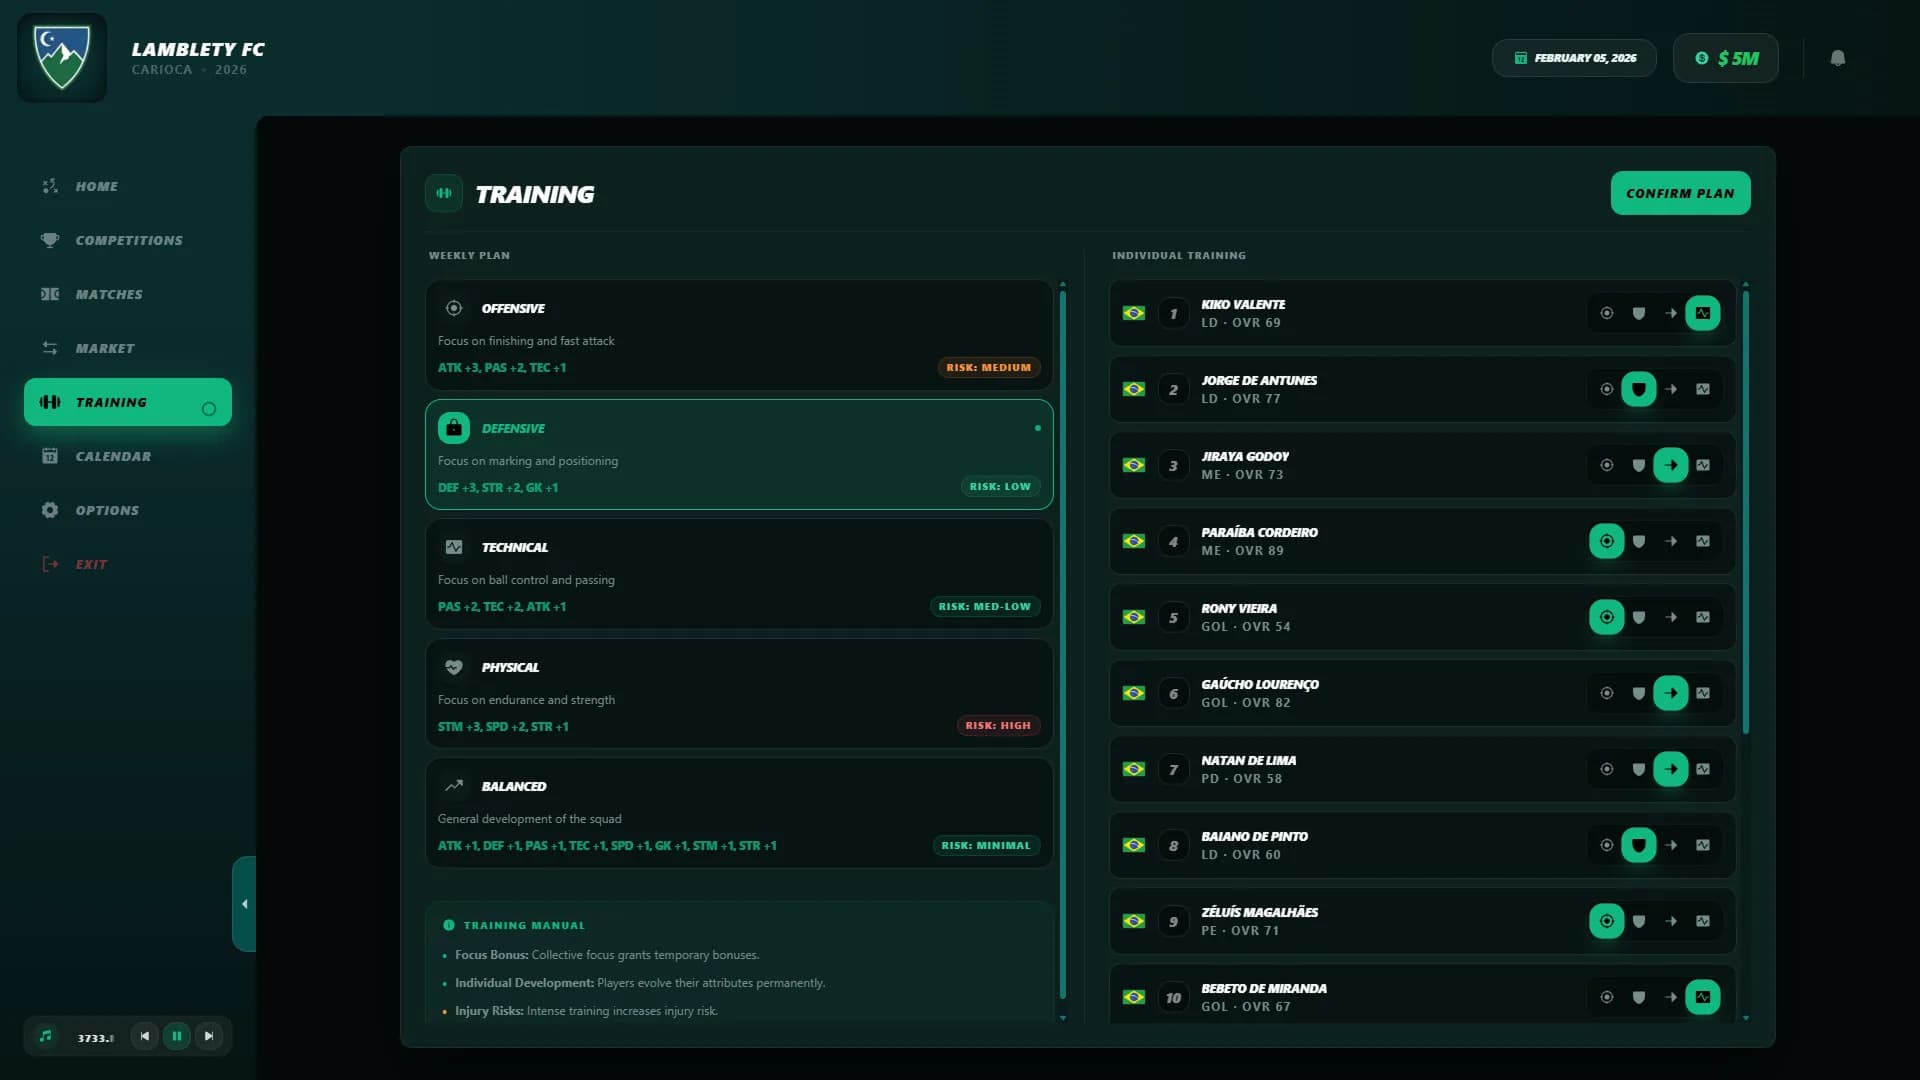Click the scroll down arrow of player list
This screenshot has width=1920, height=1080.
coord(1746,1018)
